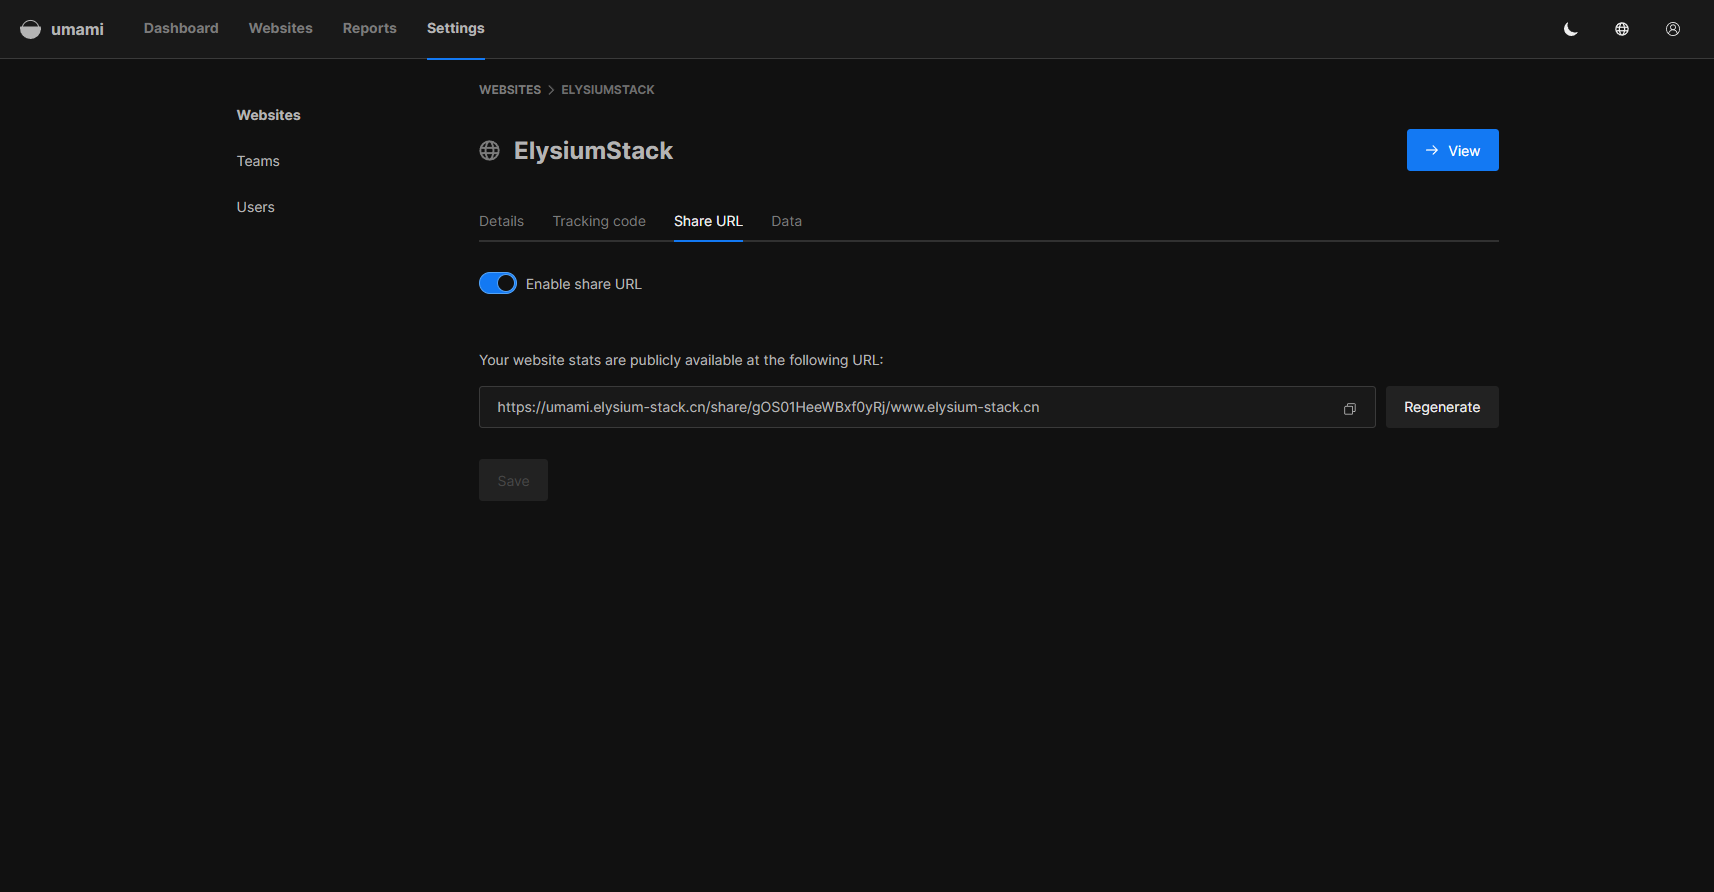Switch to the Data tab

786,221
